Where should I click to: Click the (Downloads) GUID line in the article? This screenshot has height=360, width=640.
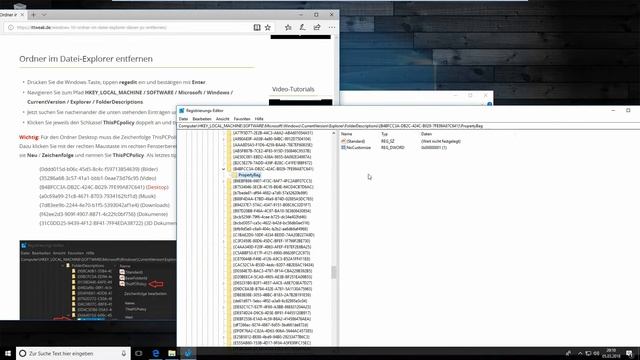pyautogui.click(x=104, y=205)
